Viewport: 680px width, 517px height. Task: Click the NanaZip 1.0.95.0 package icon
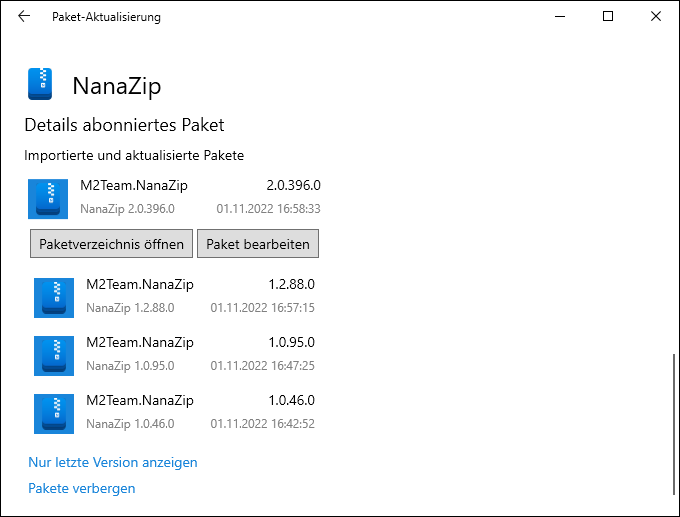(x=54, y=355)
